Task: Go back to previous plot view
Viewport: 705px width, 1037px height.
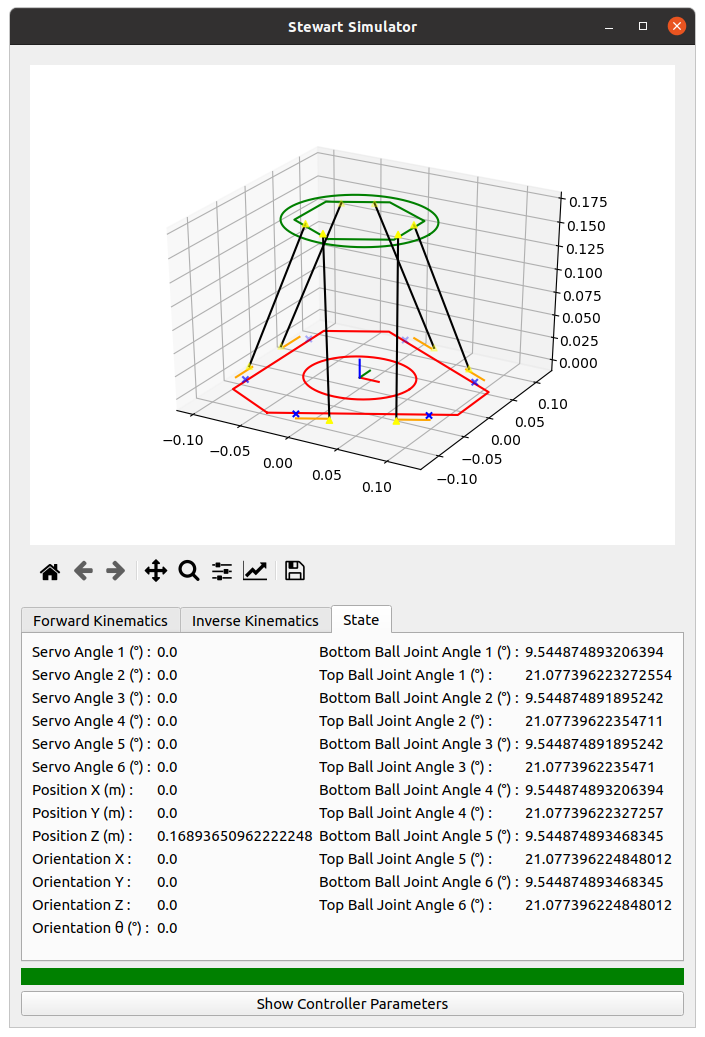Action: (x=83, y=571)
